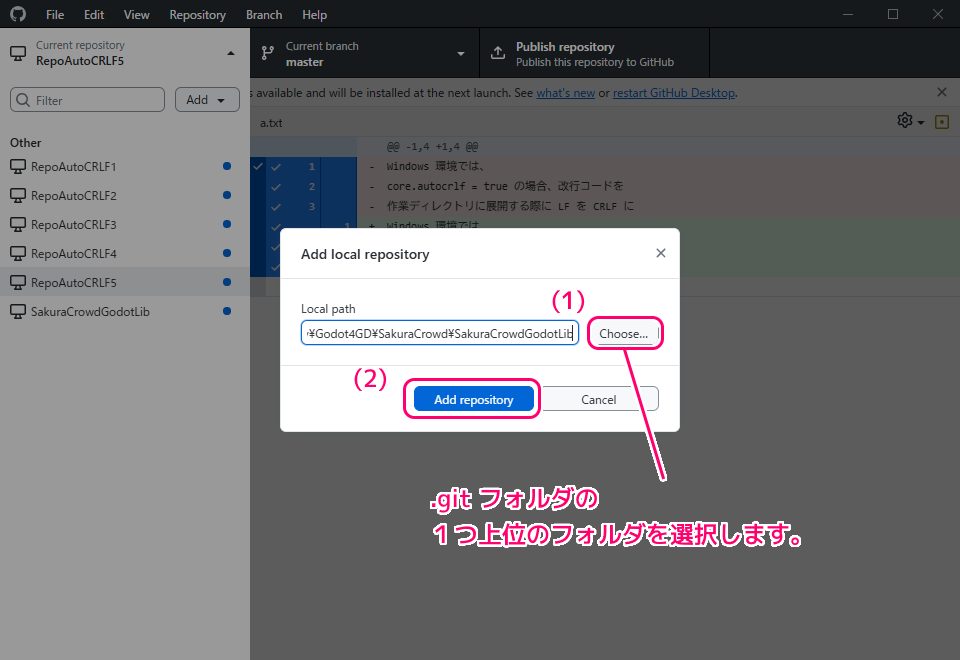Image resolution: width=960 pixels, height=660 pixels.
Task: Select RepoAutoCRLF3 in repository list
Action: tap(74, 225)
